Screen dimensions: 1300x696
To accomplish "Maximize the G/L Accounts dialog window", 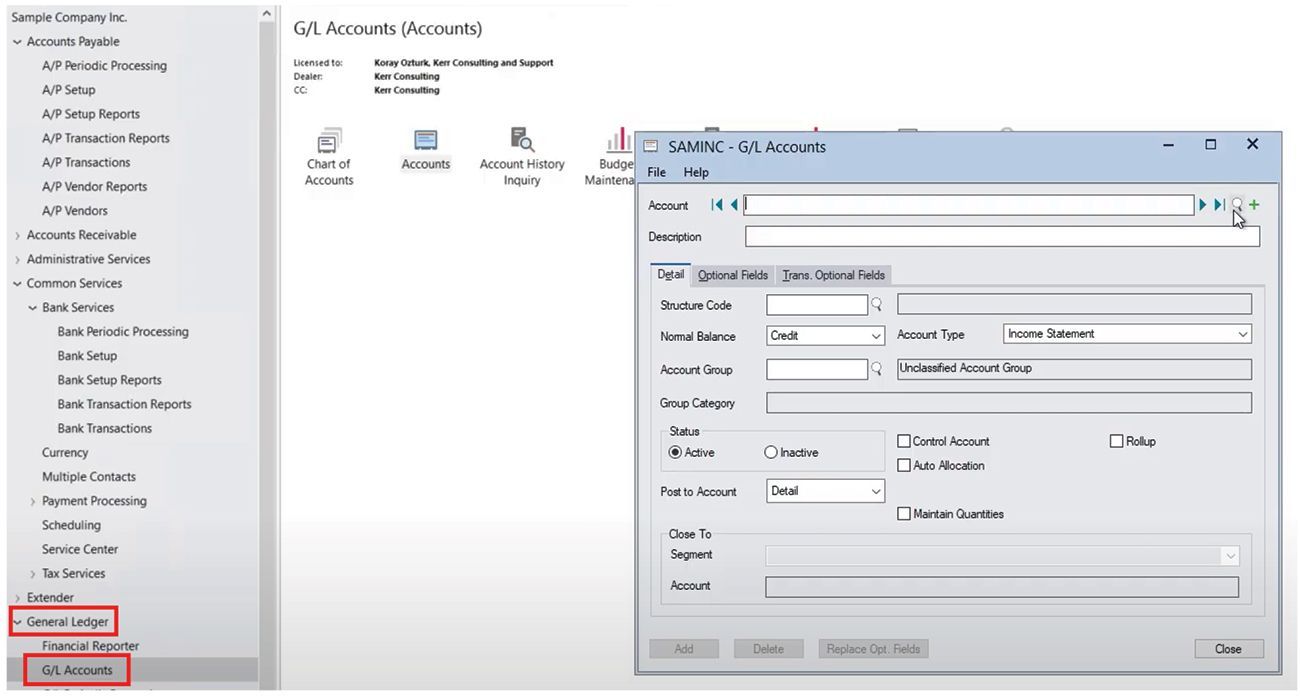I will click(1211, 145).
